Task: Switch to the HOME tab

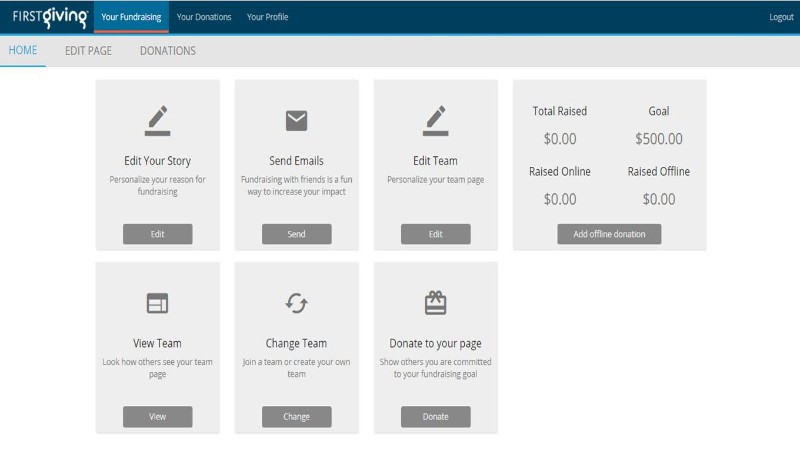Action: pyautogui.click(x=23, y=51)
